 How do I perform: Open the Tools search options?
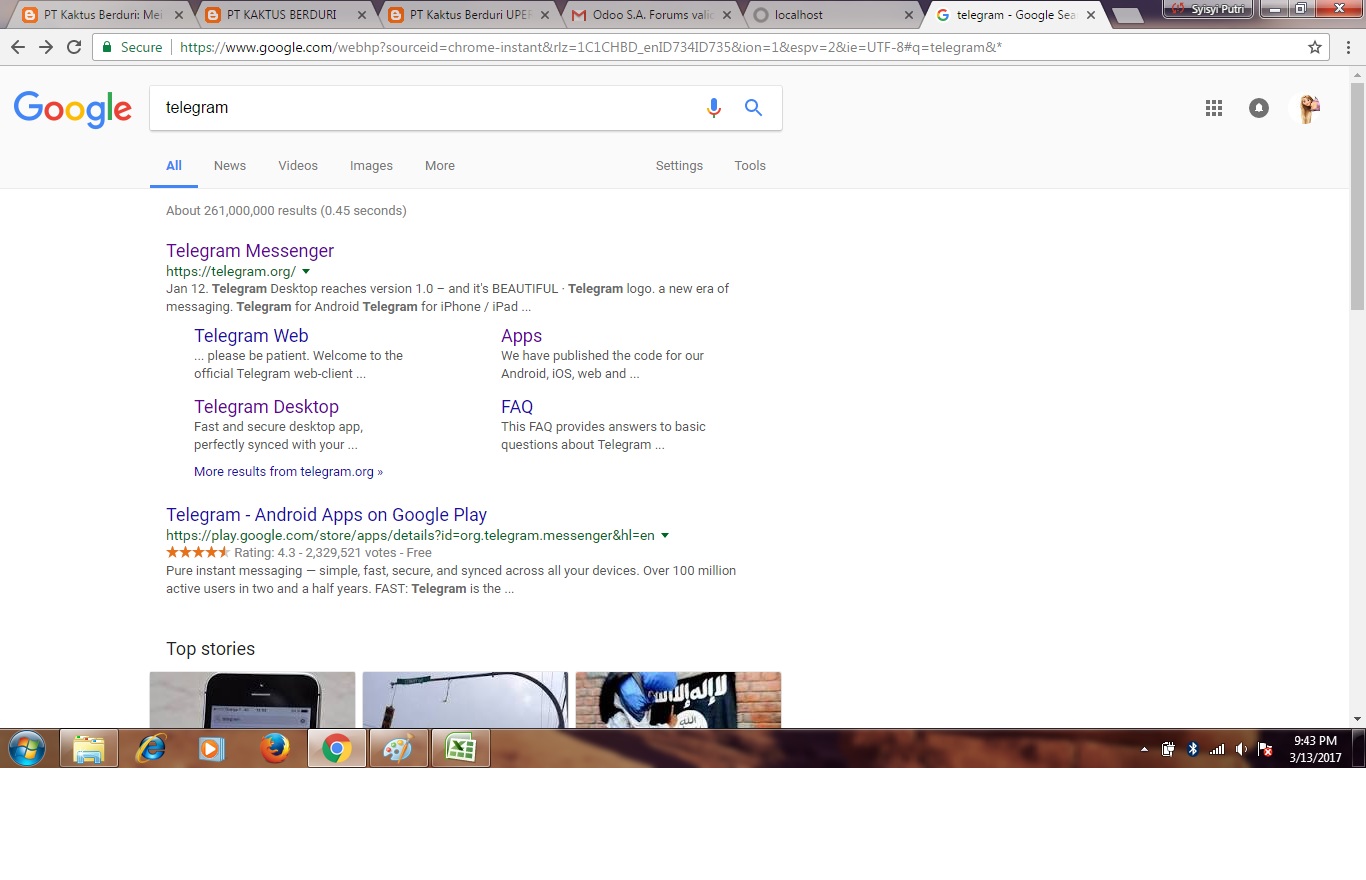pyautogui.click(x=750, y=166)
